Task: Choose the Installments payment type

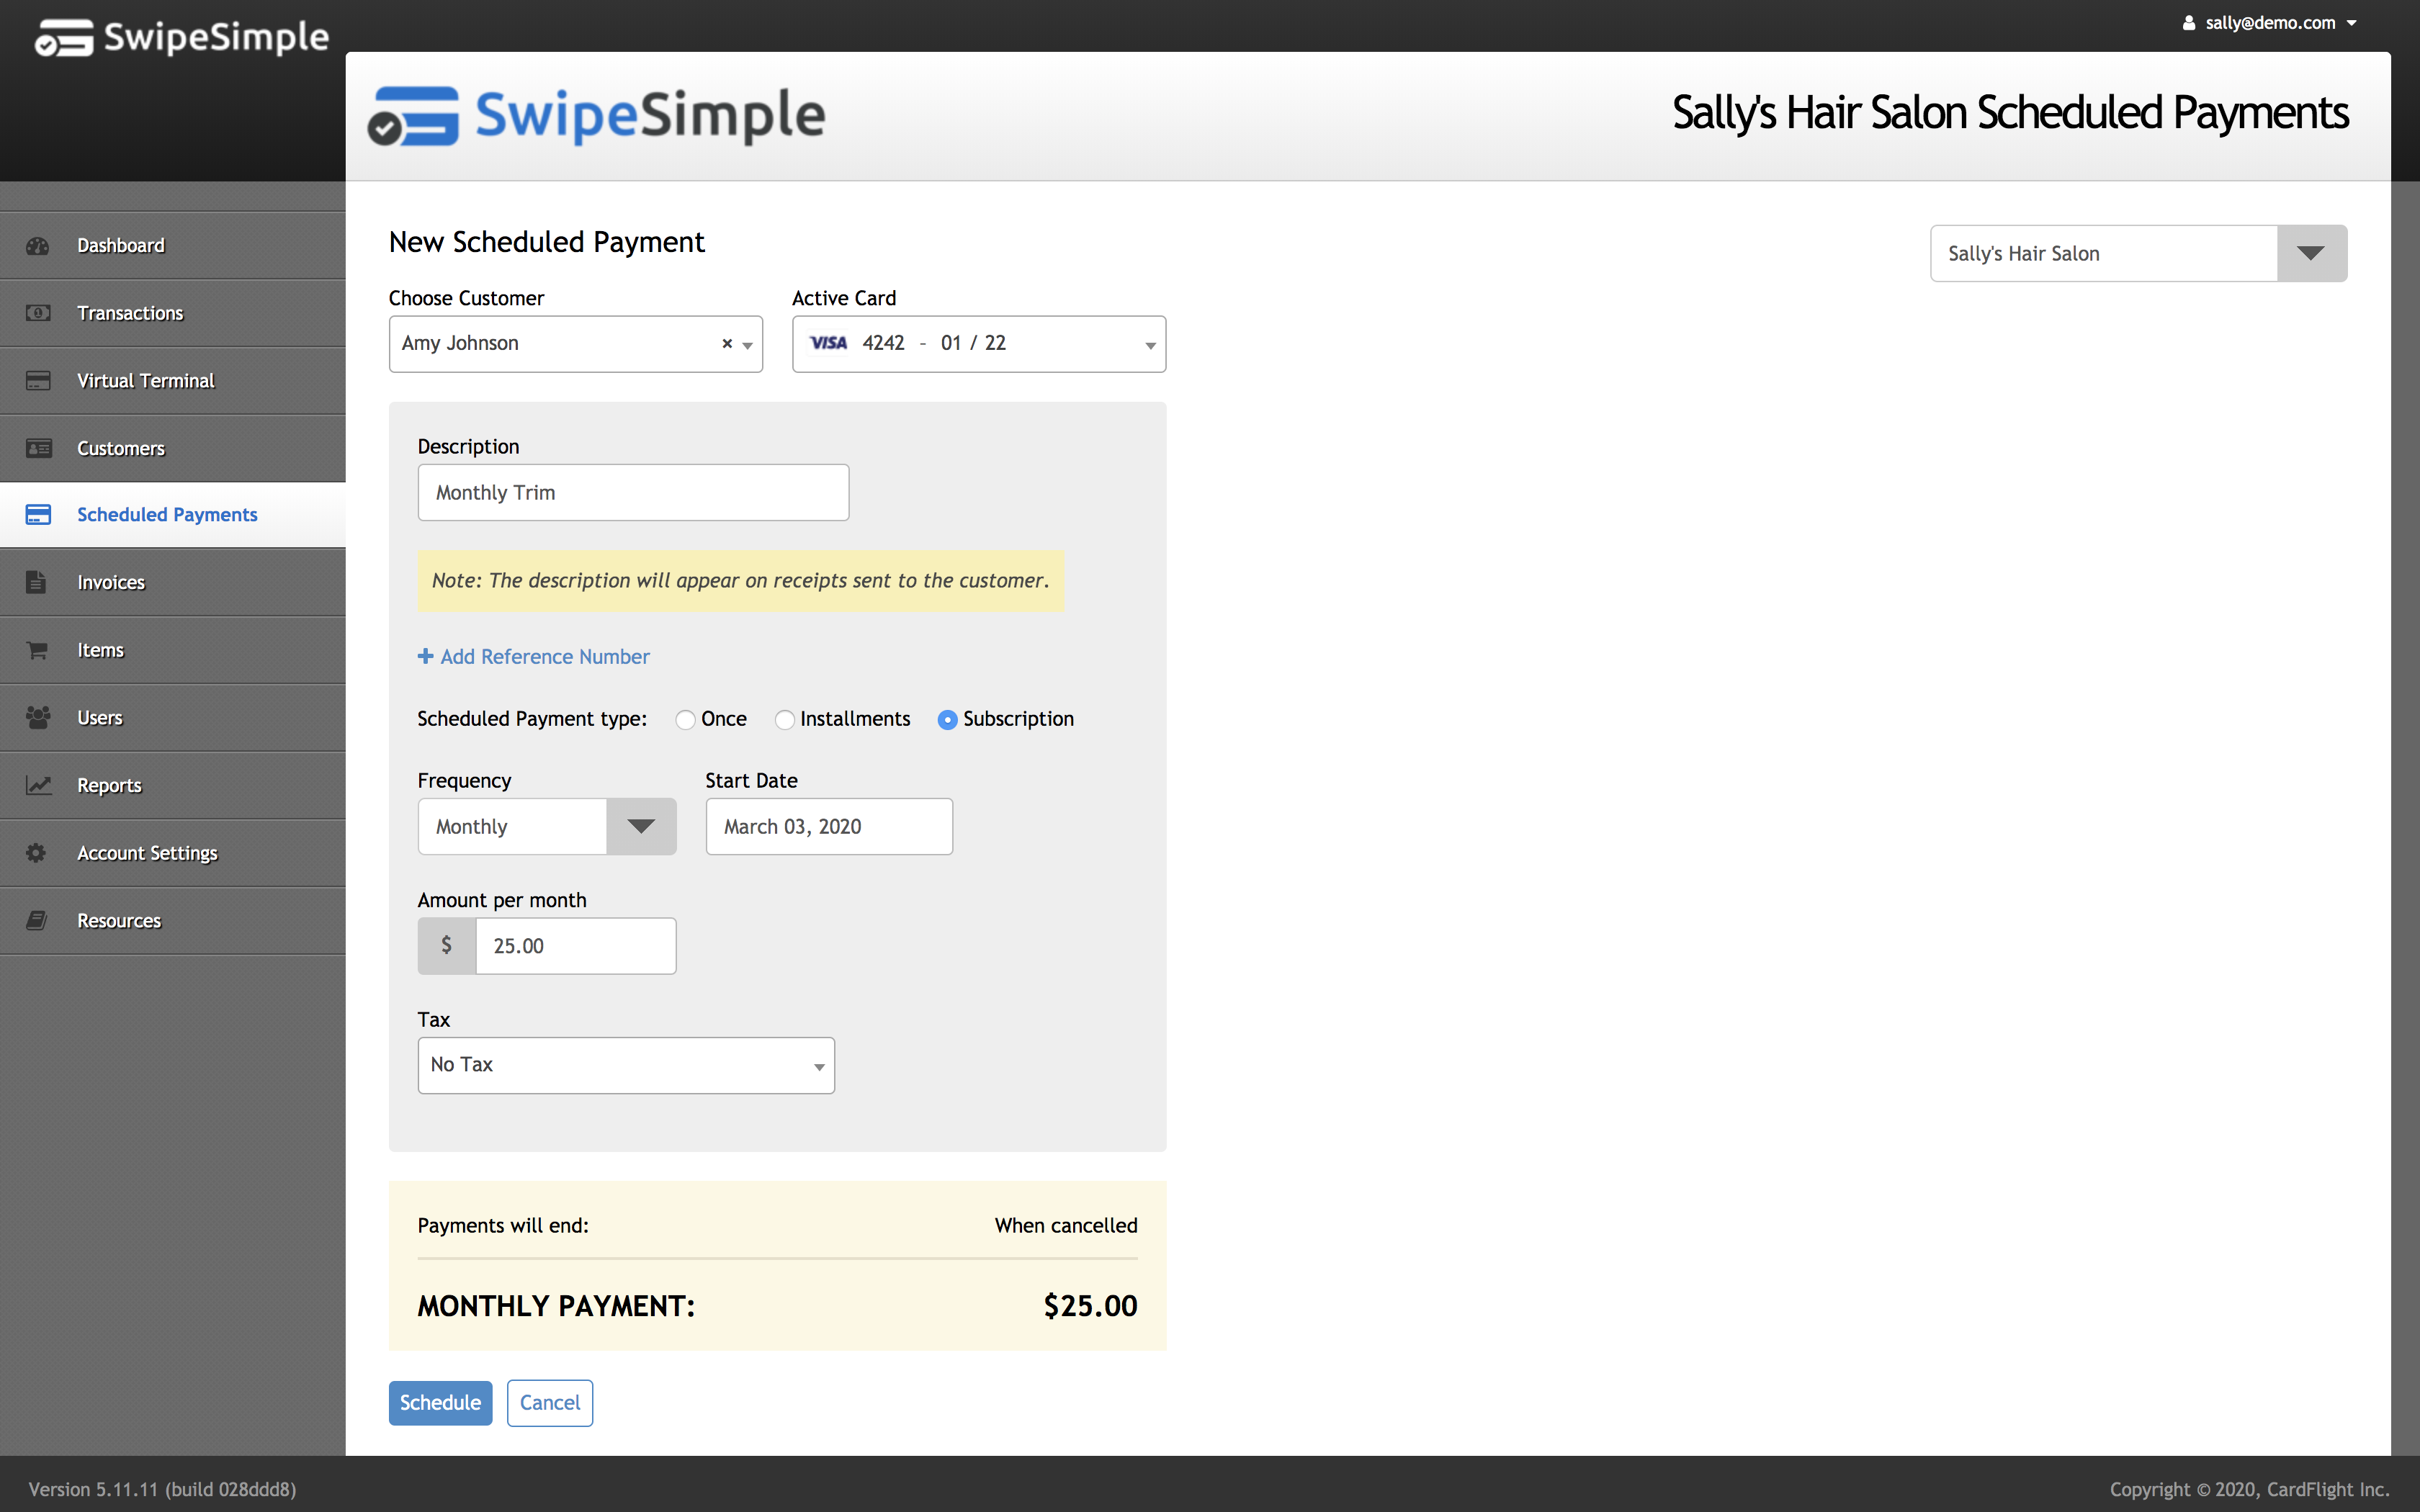Action: pos(784,719)
